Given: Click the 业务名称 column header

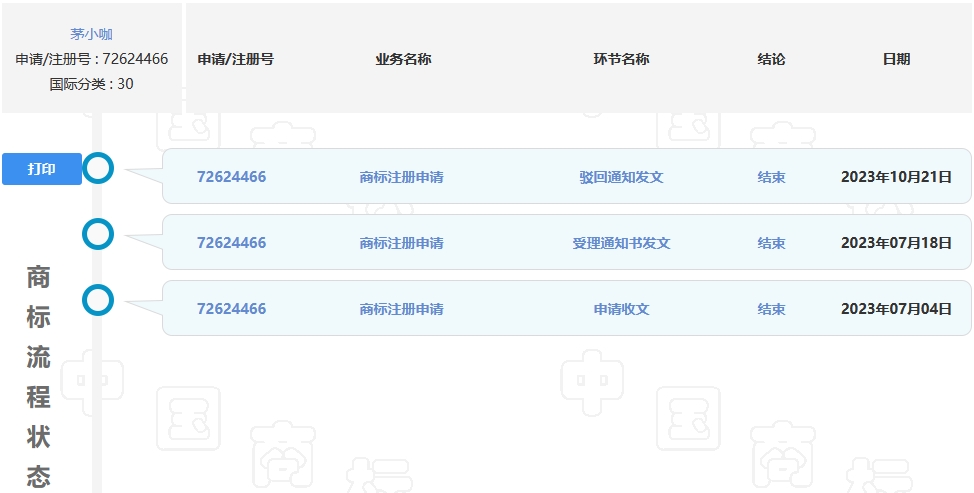Looking at the screenshot, I should pyautogui.click(x=403, y=59).
